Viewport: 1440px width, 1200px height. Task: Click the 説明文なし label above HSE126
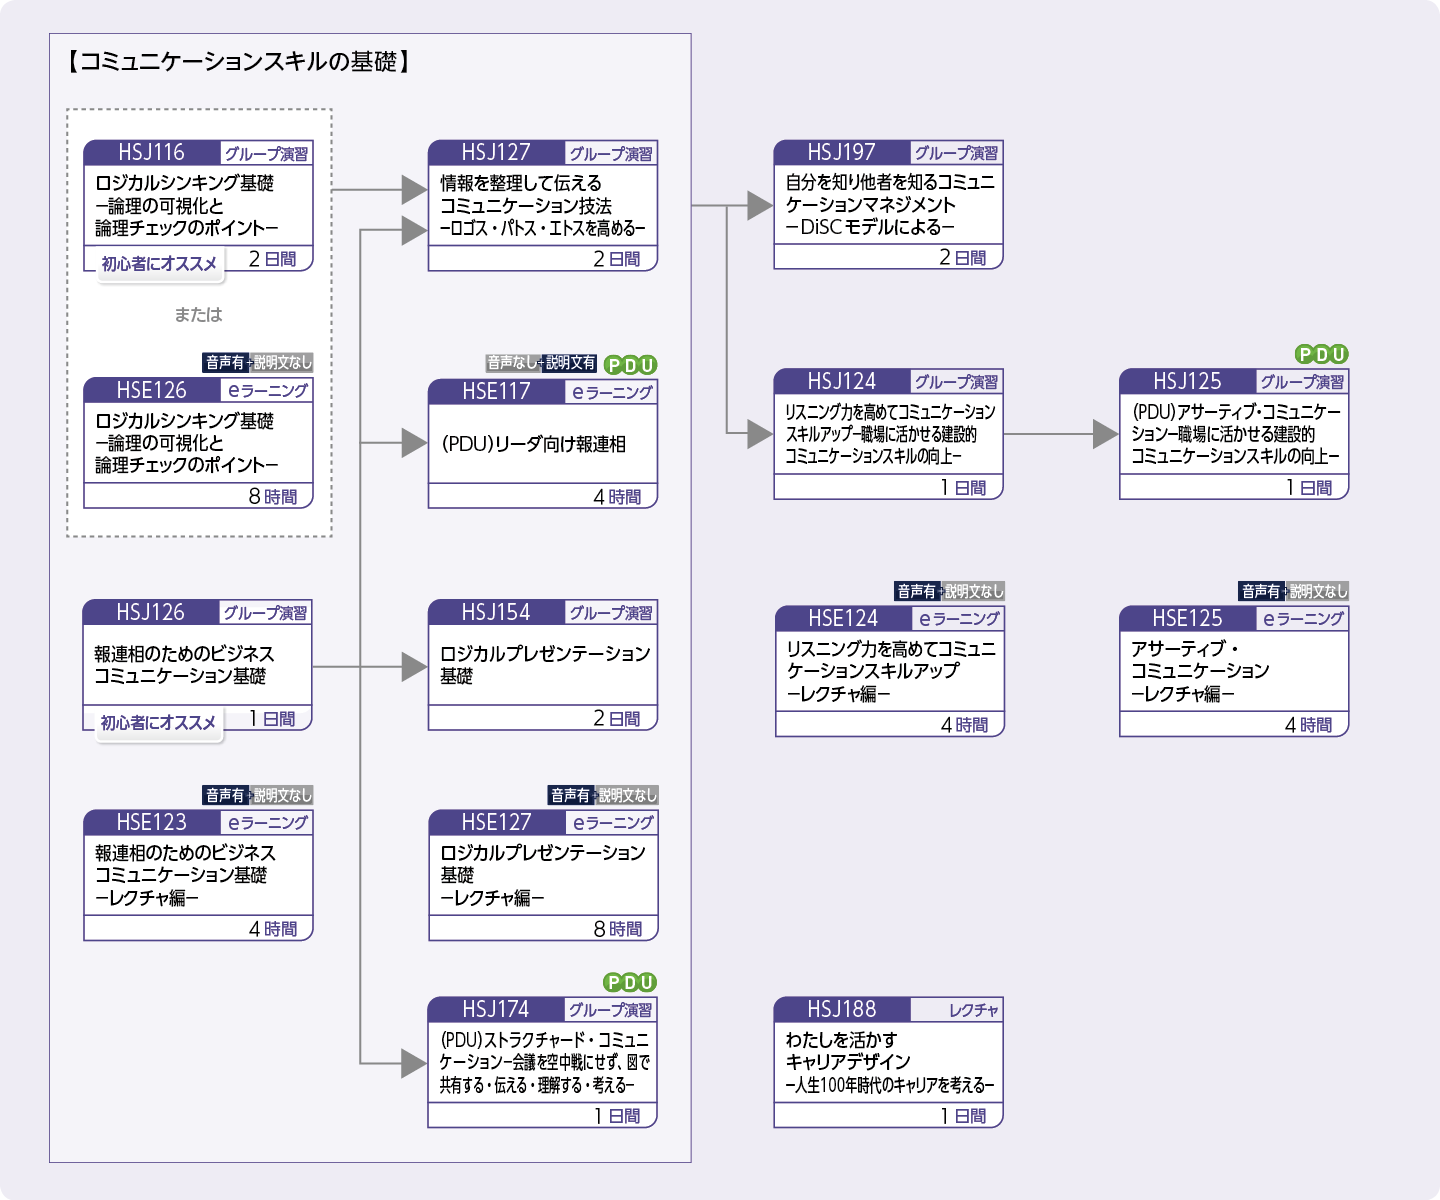click(282, 362)
